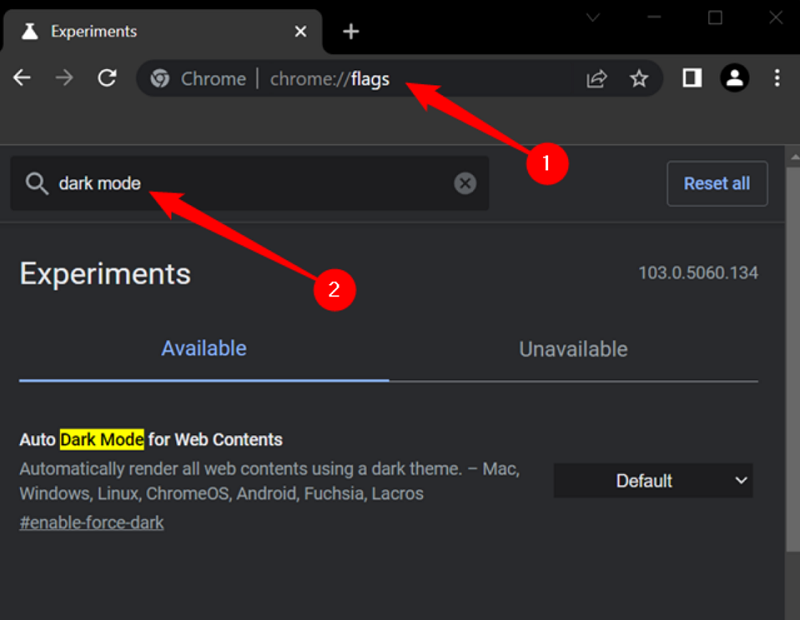
Task: Focus the flags search field
Action: (x=249, y=183)
